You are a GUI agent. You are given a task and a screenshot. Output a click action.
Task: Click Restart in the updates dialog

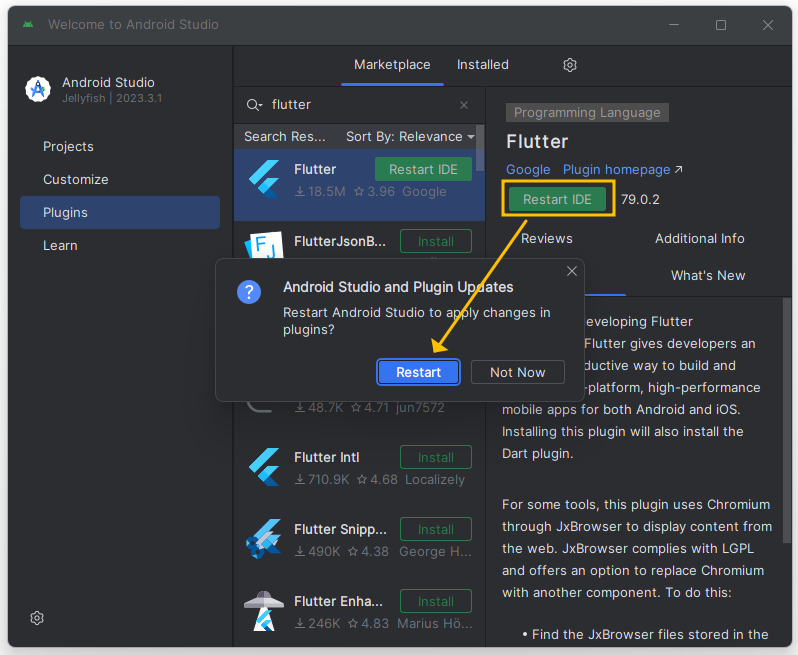(x=418, y=372)
